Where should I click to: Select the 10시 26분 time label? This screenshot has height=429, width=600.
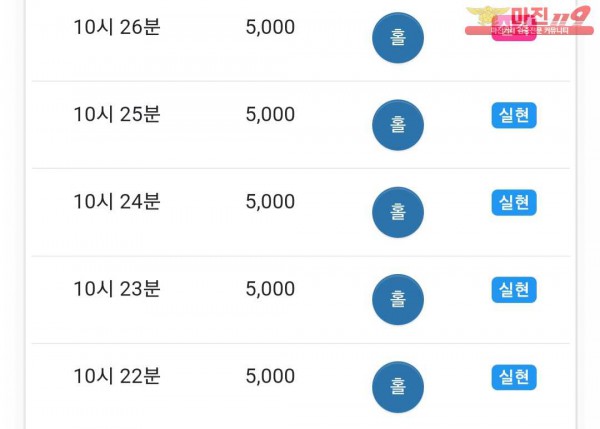point(117,27)
